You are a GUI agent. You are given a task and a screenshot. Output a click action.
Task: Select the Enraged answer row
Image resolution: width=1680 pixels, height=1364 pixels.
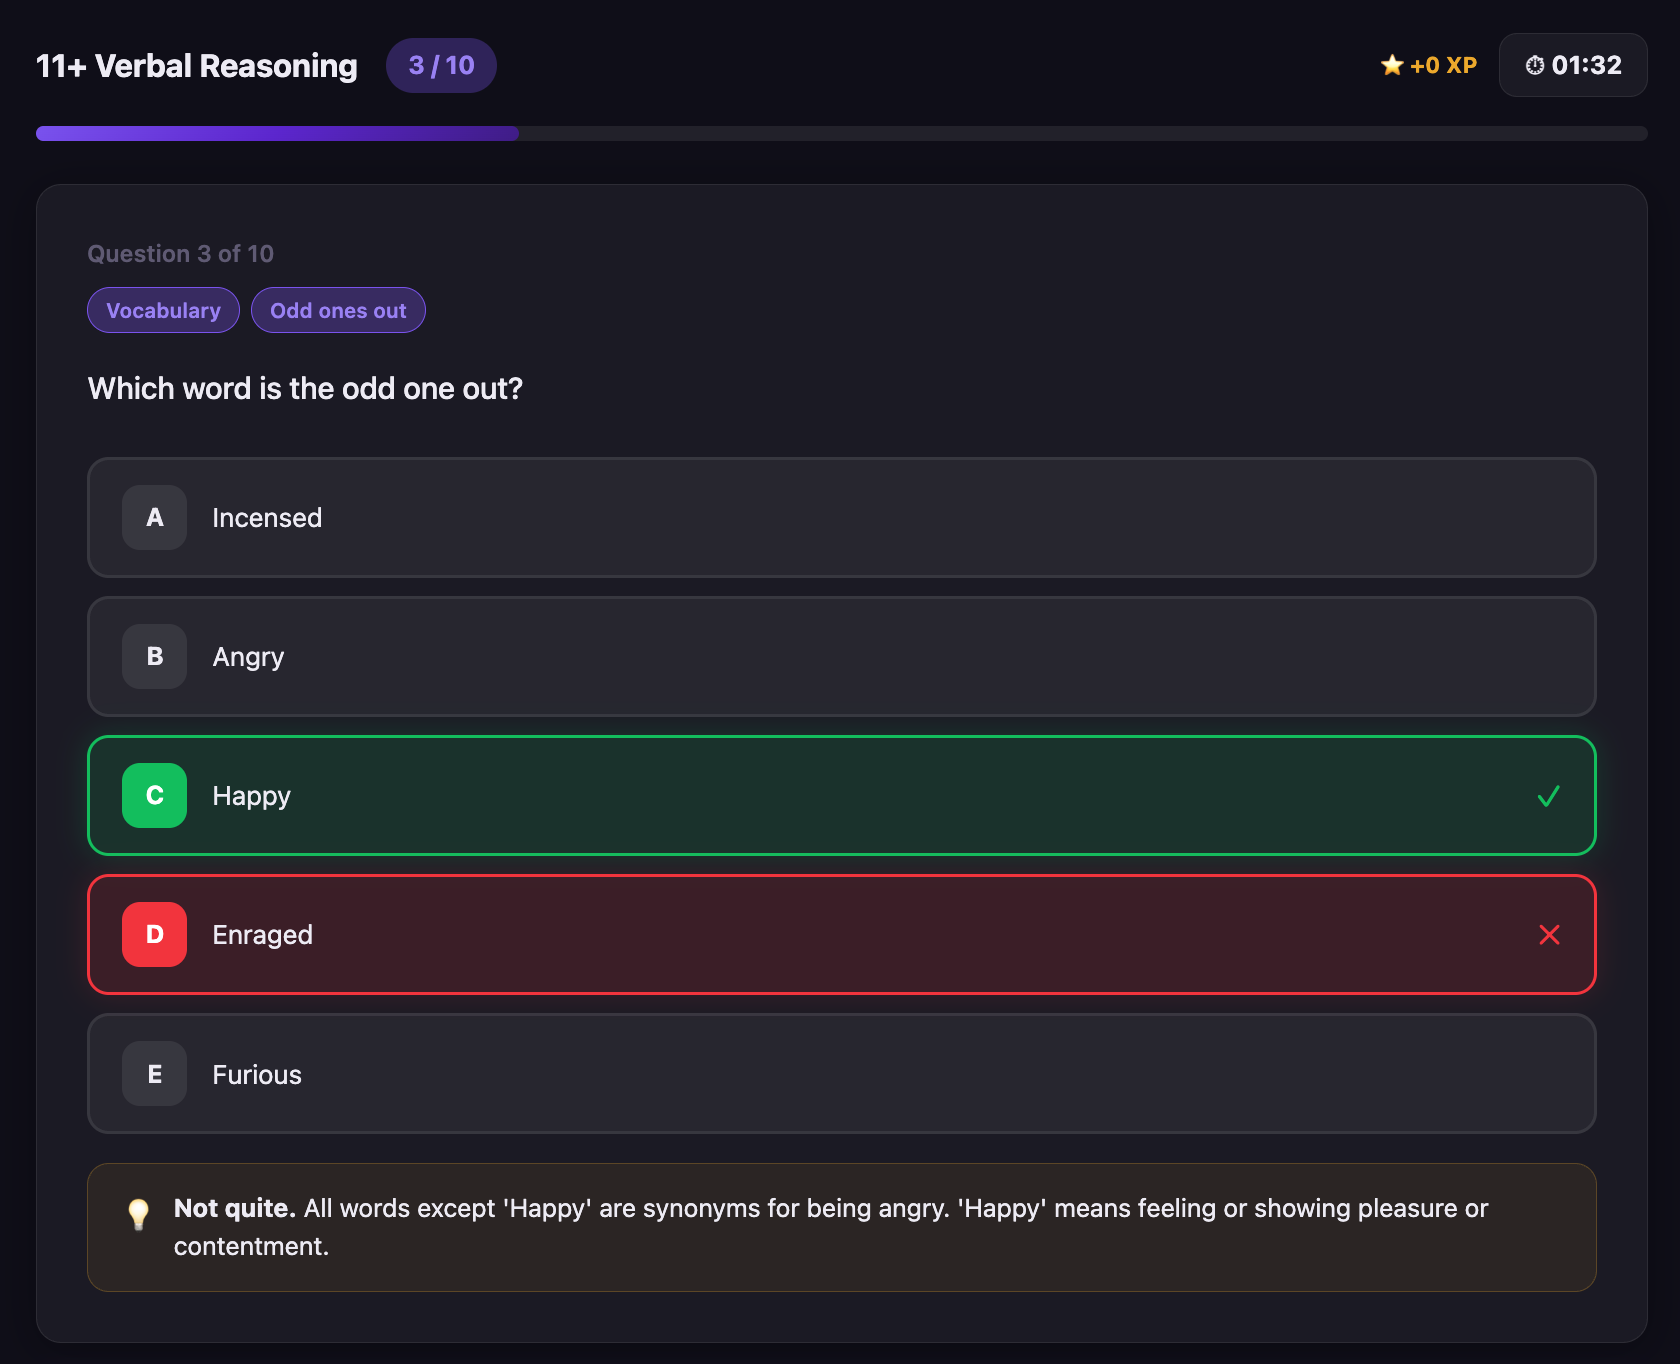coord(840,935)
